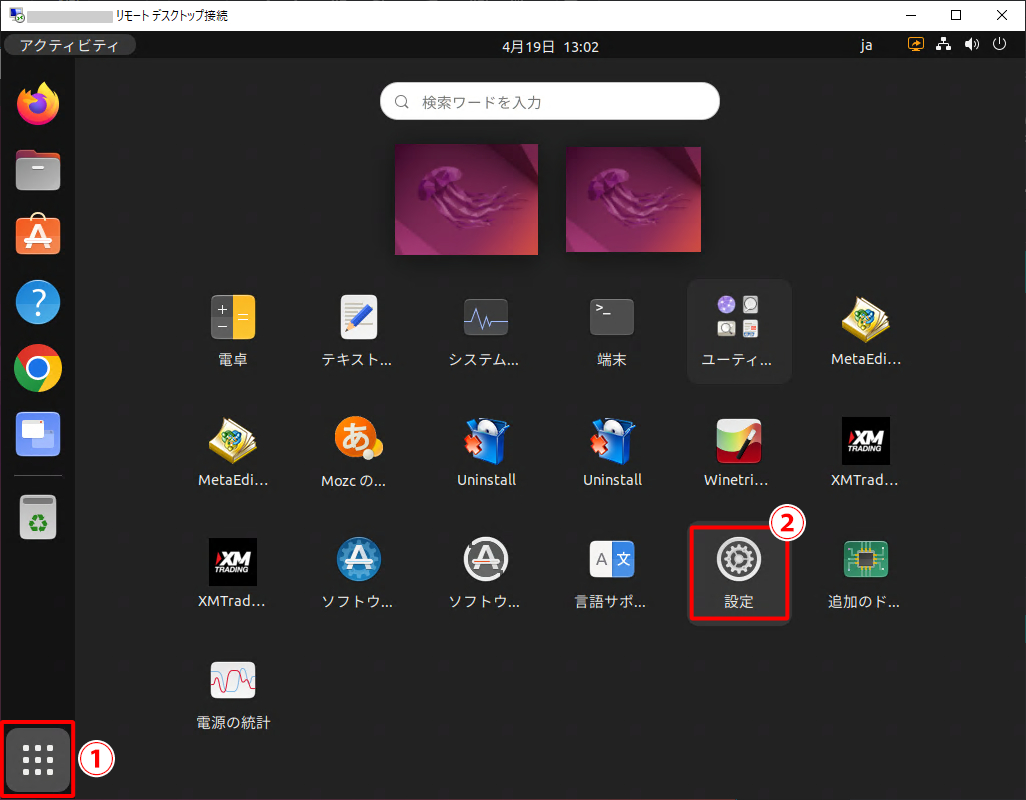Screen dimensions: 1026x800
Task: Open Firefox from the dock
Action: [x=38, y=103]
